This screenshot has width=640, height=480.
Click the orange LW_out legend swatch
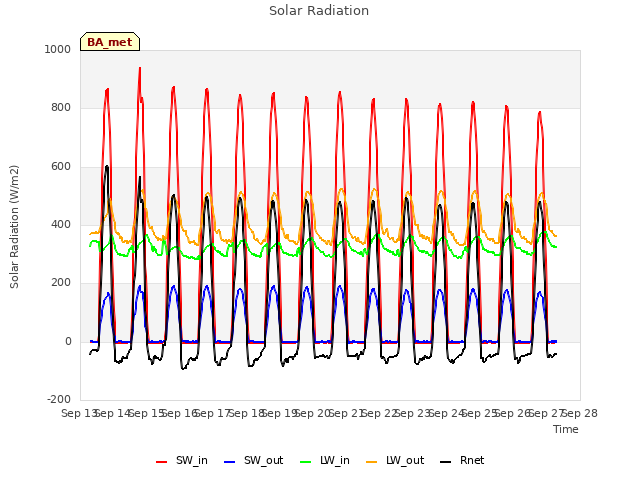point(372,462)
